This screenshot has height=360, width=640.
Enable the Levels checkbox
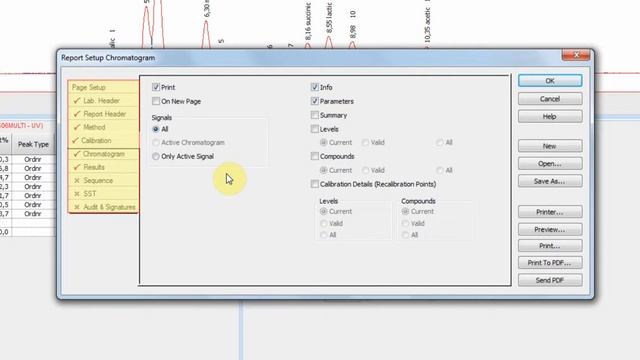[x=315, y=129]
